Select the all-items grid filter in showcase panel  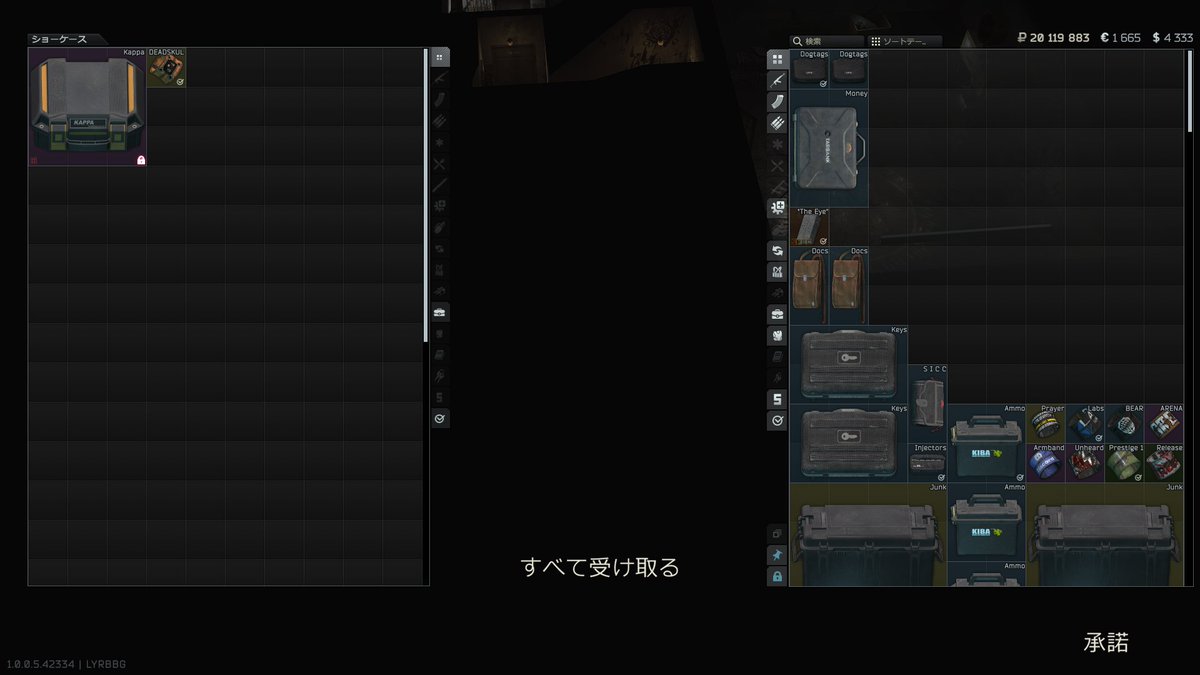click(x=440, y=57)
